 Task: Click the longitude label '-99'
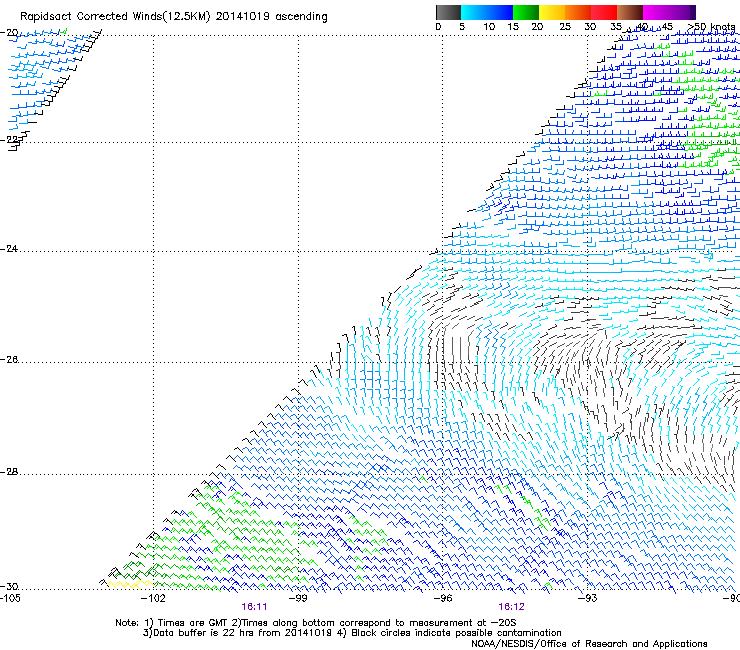(x=298, y=598)
